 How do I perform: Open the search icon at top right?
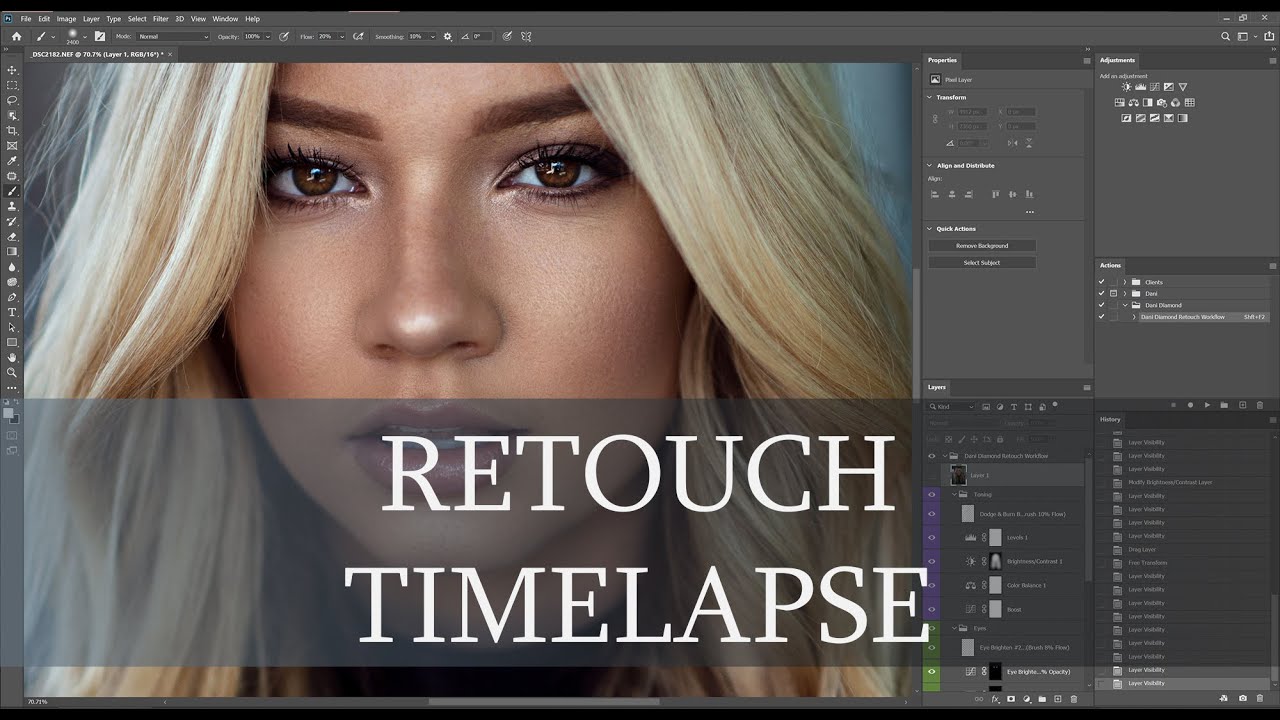[1226, 36]
